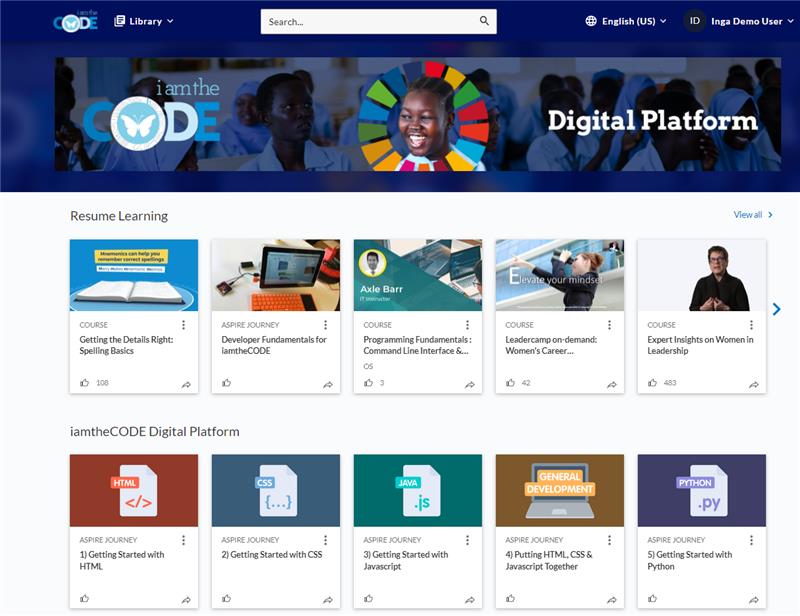This screenshot has height=616, width=800.
Task: Like 3) Getting Started with Javascript
Action: click(368, 598)
